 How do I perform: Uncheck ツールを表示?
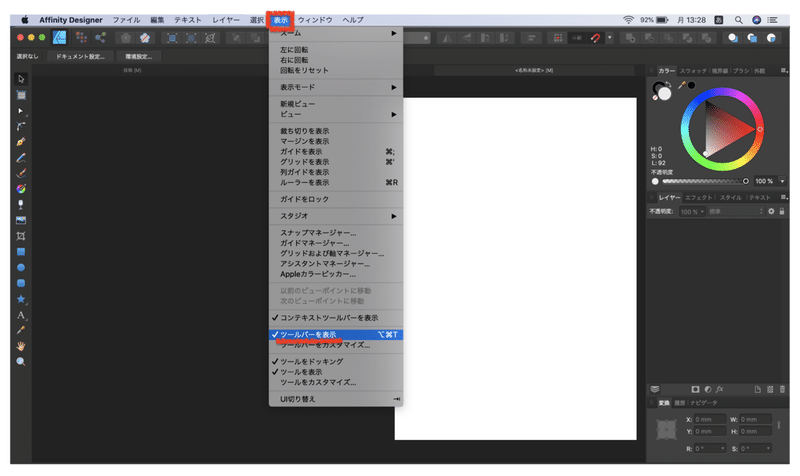336,372
